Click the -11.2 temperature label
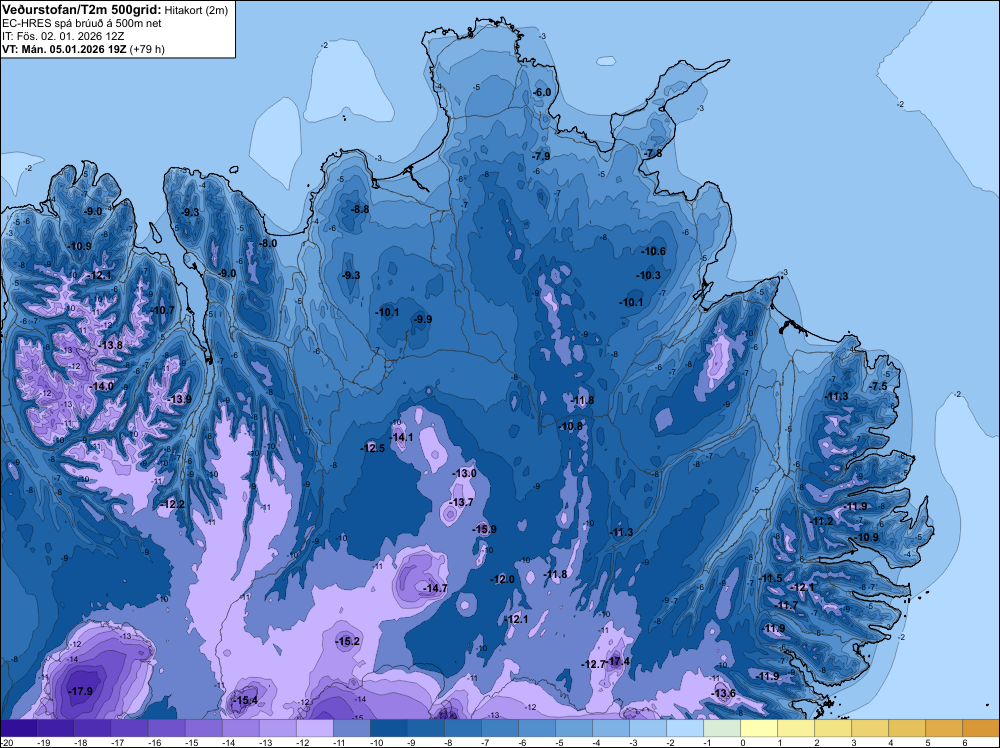 822,521
